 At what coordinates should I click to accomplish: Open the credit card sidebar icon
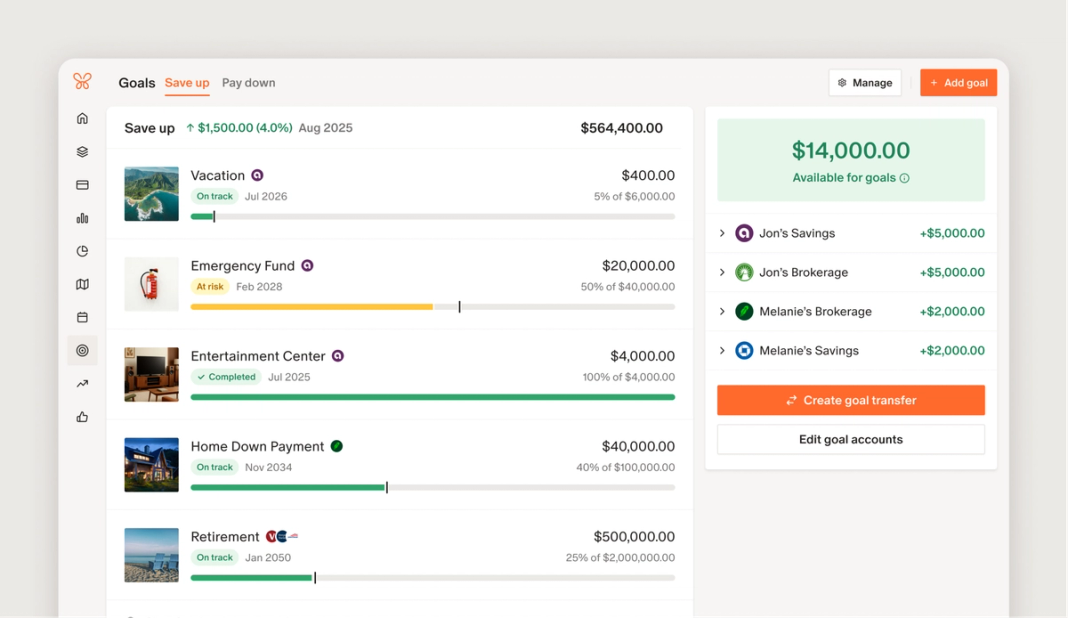(82, 185)
